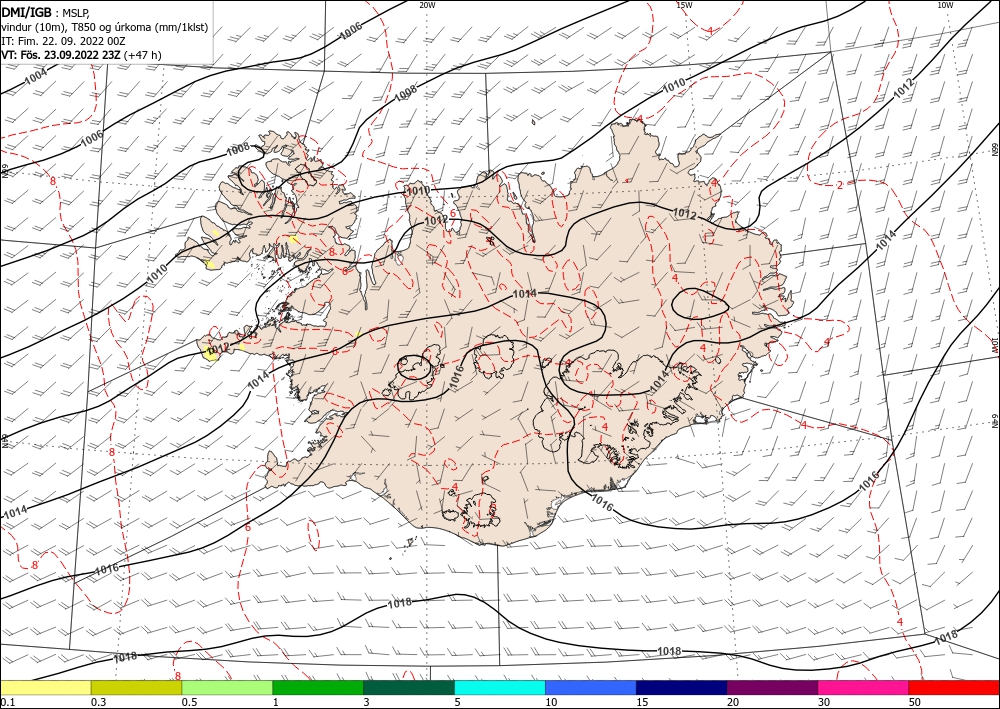Pick the light green 0.5–1 legend swatch

227,688
